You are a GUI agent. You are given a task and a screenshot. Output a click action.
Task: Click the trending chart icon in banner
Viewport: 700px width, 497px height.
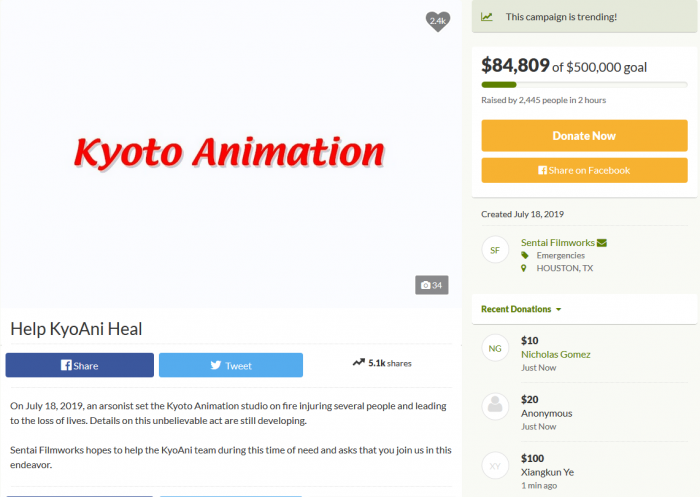click(x=487, y=17)
